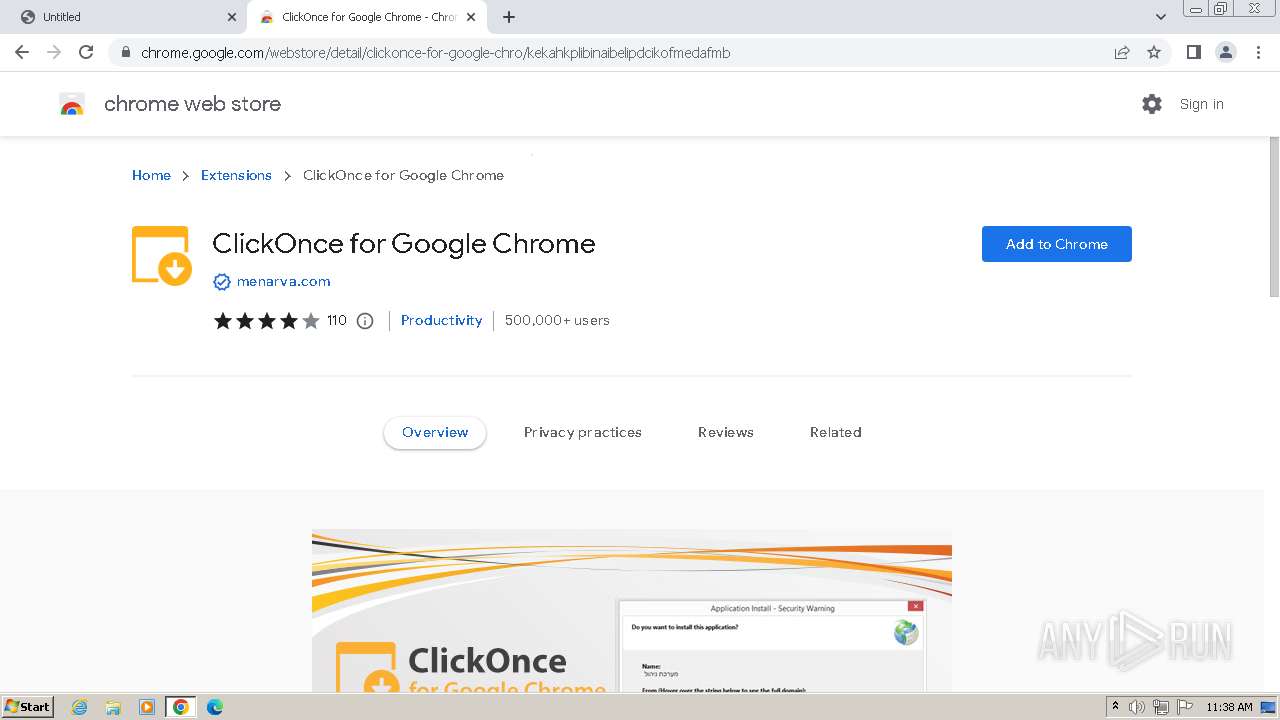Click Chrome icon in taskbar
The image size is (1280, 720).
pos(181,707)
